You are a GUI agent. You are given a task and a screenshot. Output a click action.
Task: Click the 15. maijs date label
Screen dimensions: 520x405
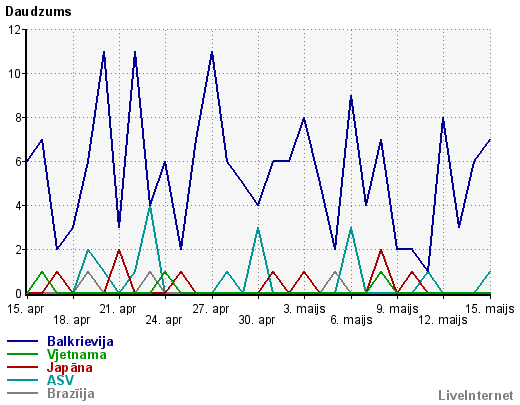pyautogui.click(x=490, y=309)
